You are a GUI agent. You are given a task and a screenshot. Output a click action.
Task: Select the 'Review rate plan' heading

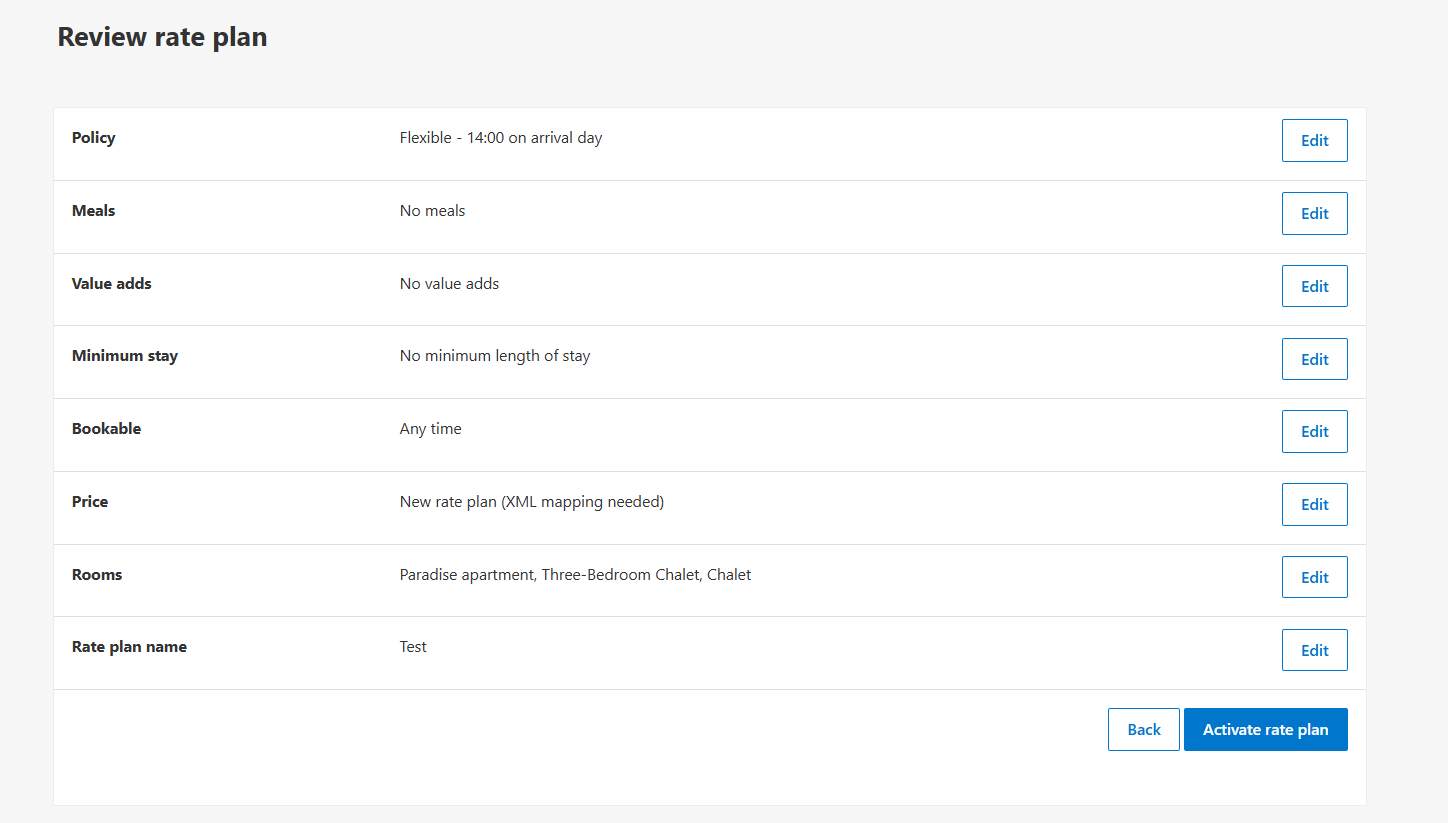(x=162, y=37)
